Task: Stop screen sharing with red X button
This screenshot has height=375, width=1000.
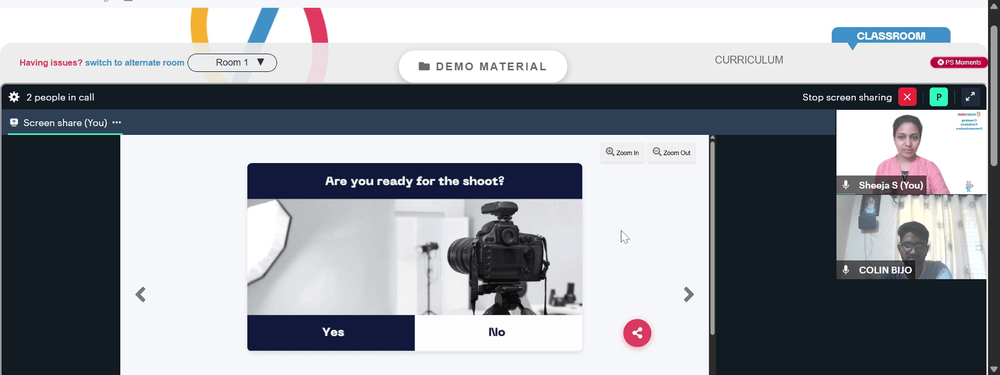Action: 907,97
